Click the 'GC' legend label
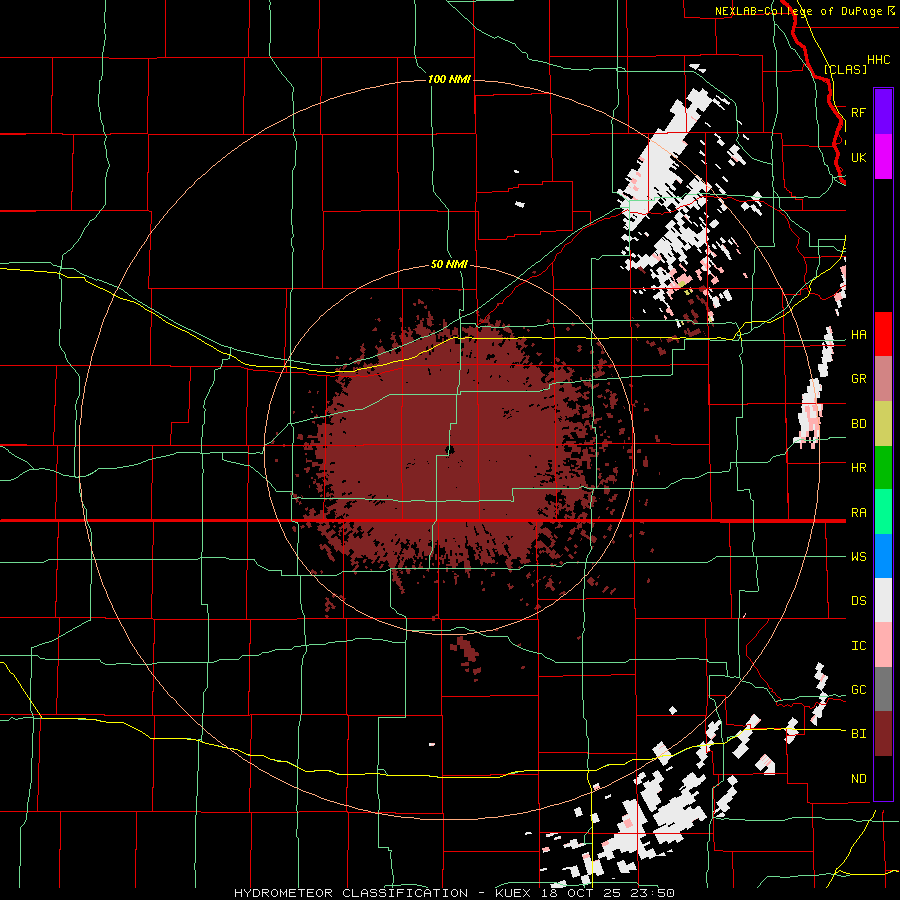 click(x=858, y=689)
